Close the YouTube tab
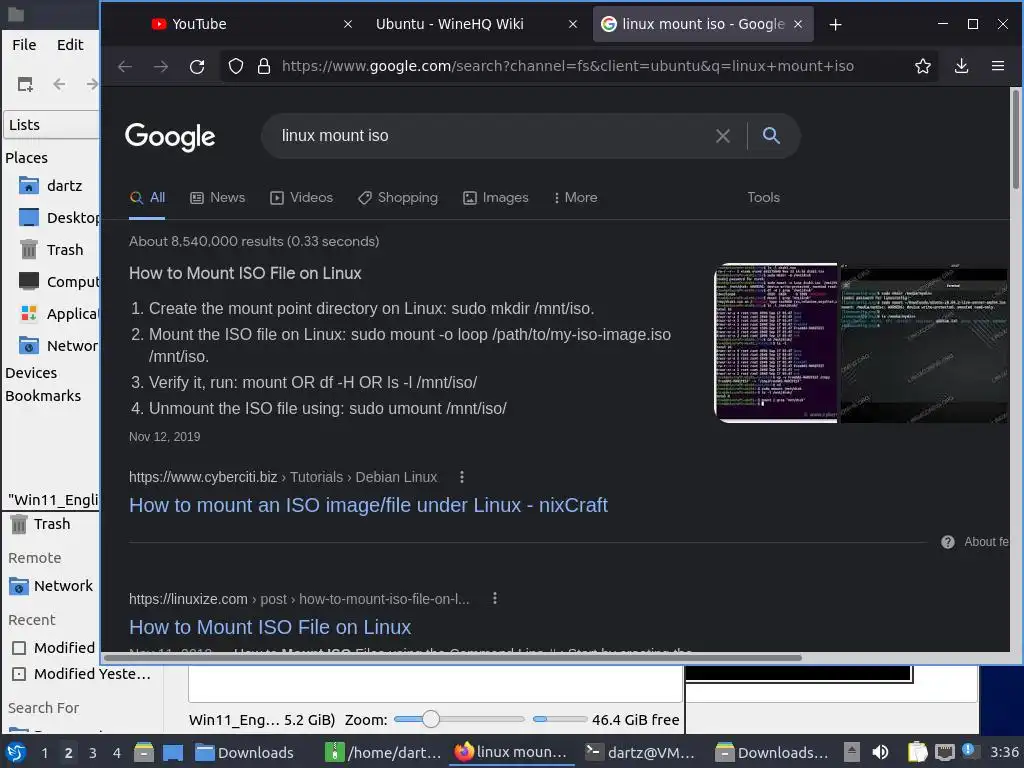This screenshot has height=768, width=1024. [x=347, y=24]
